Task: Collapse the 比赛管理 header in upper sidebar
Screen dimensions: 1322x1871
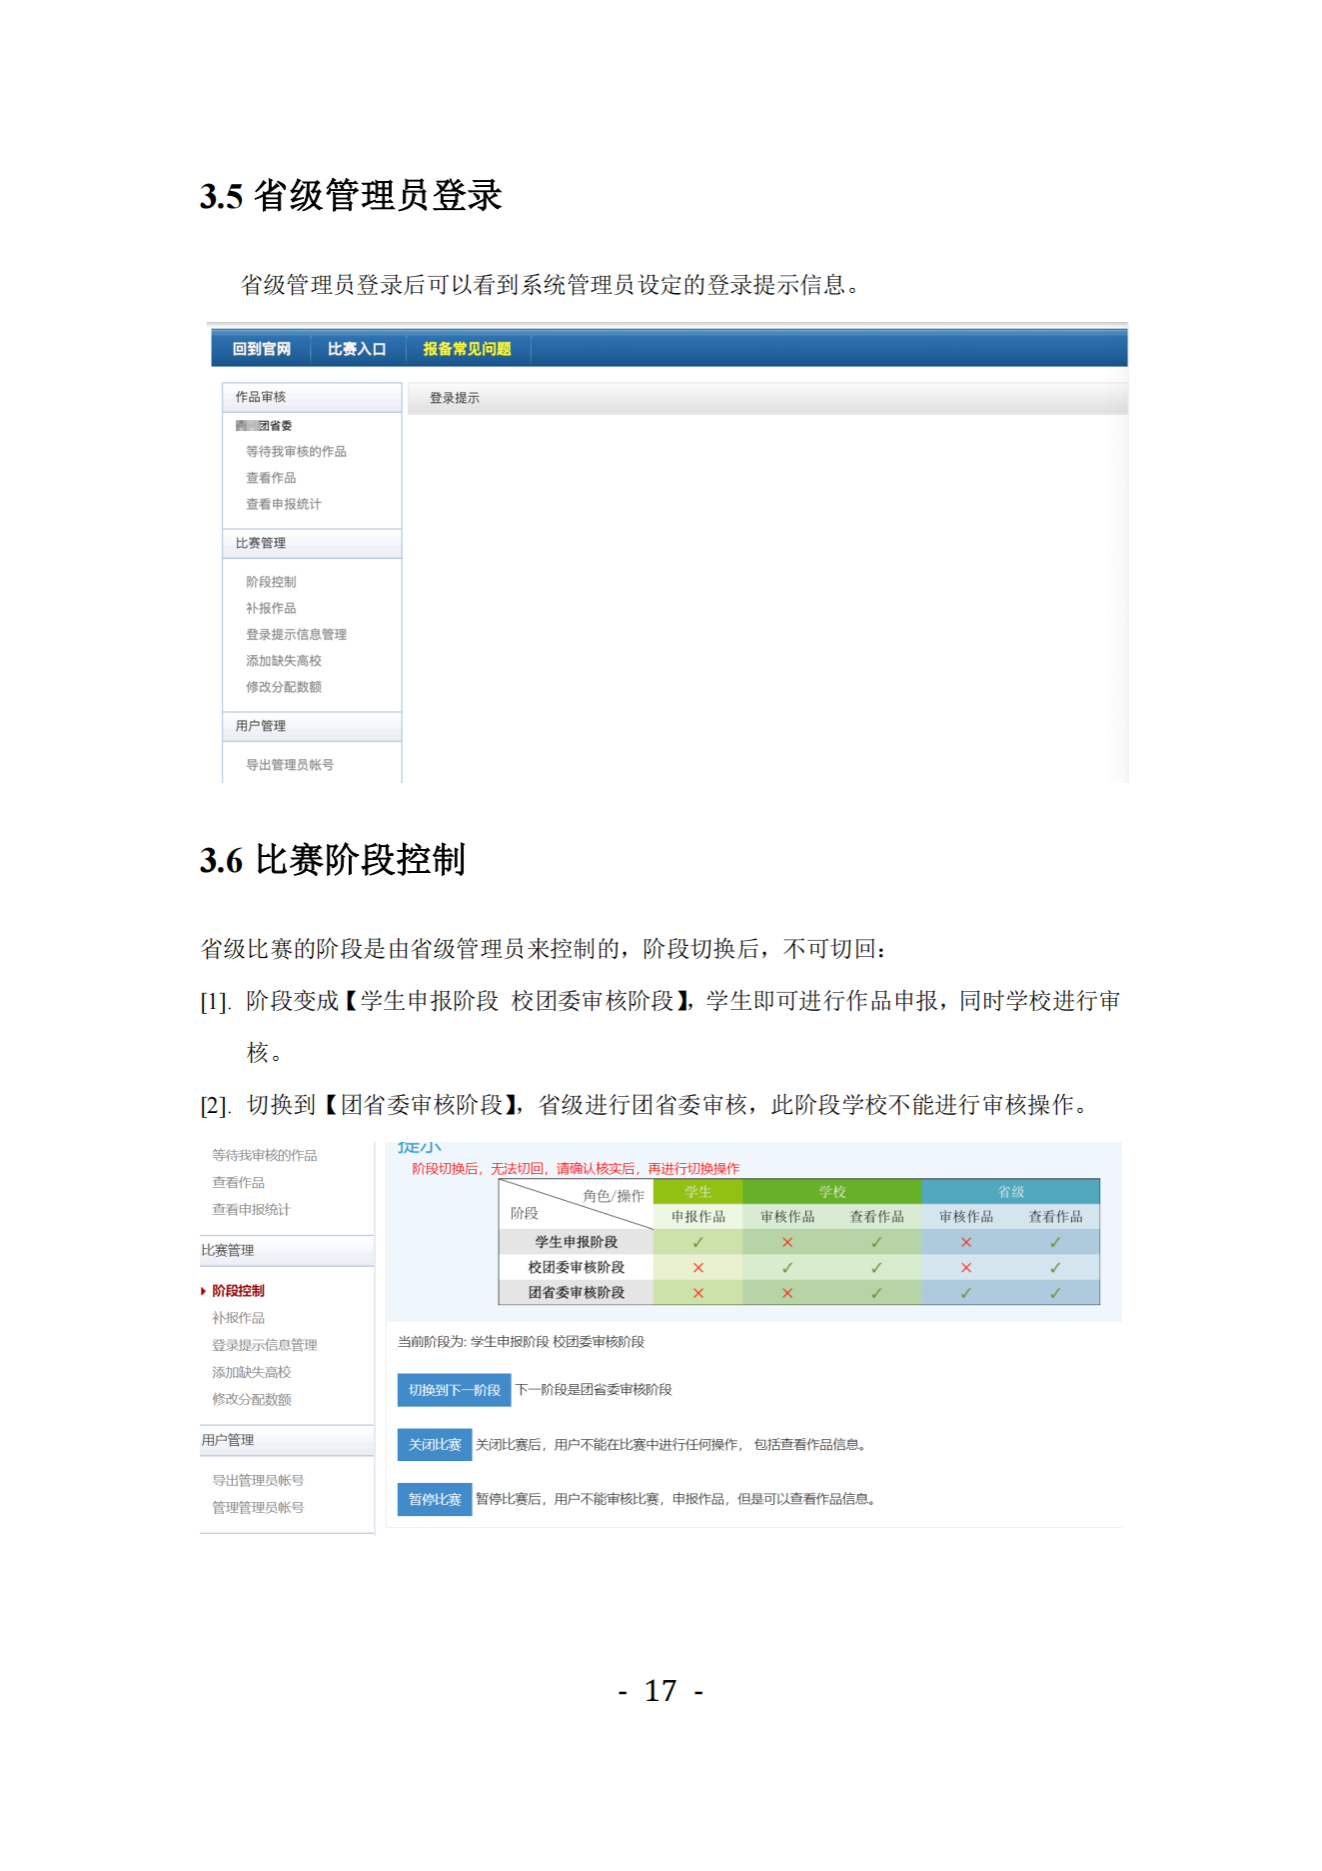Action: click(x=261, y=543)
